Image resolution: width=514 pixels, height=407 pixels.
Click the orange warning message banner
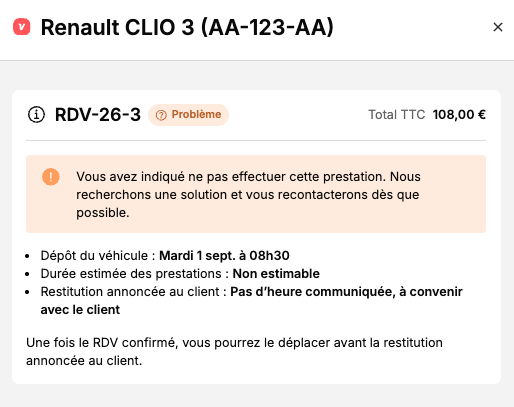click(x=256, y=194)
